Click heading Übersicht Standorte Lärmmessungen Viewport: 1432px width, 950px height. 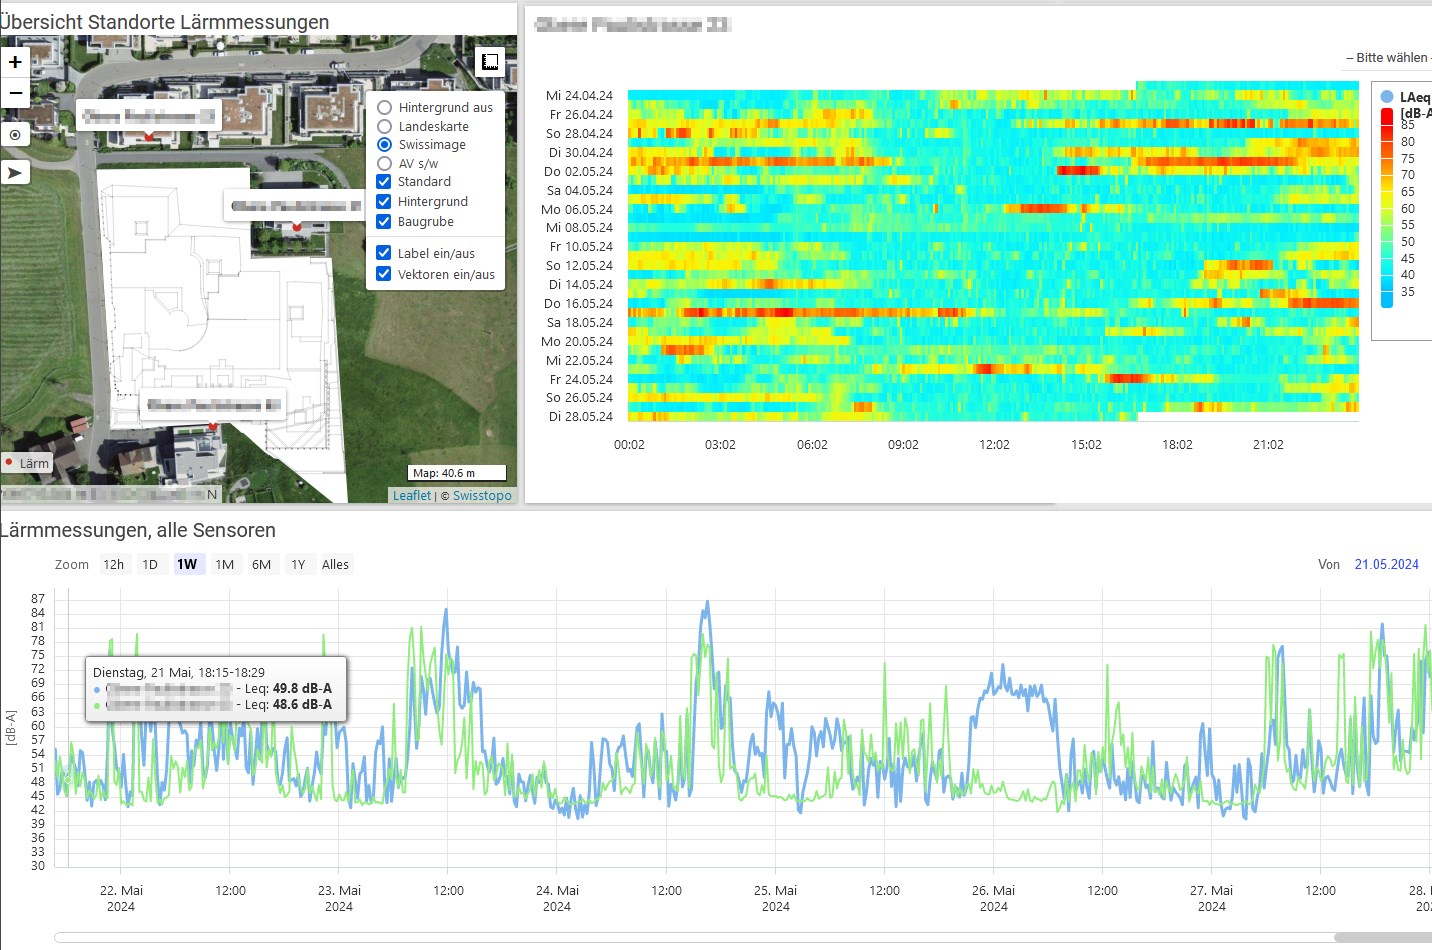164,22
